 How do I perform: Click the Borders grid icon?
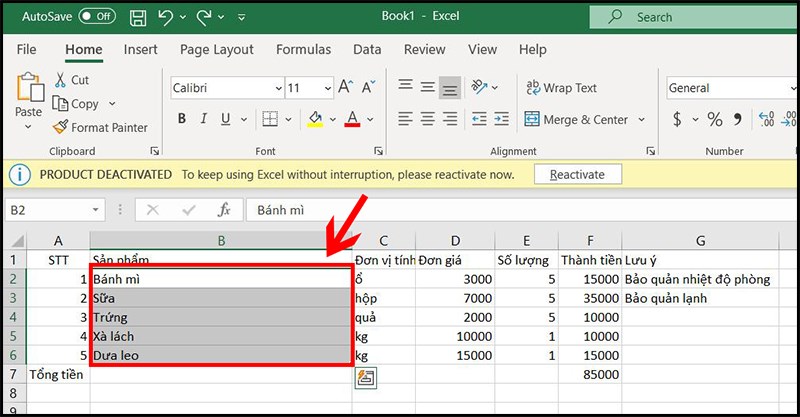point(270,119)
